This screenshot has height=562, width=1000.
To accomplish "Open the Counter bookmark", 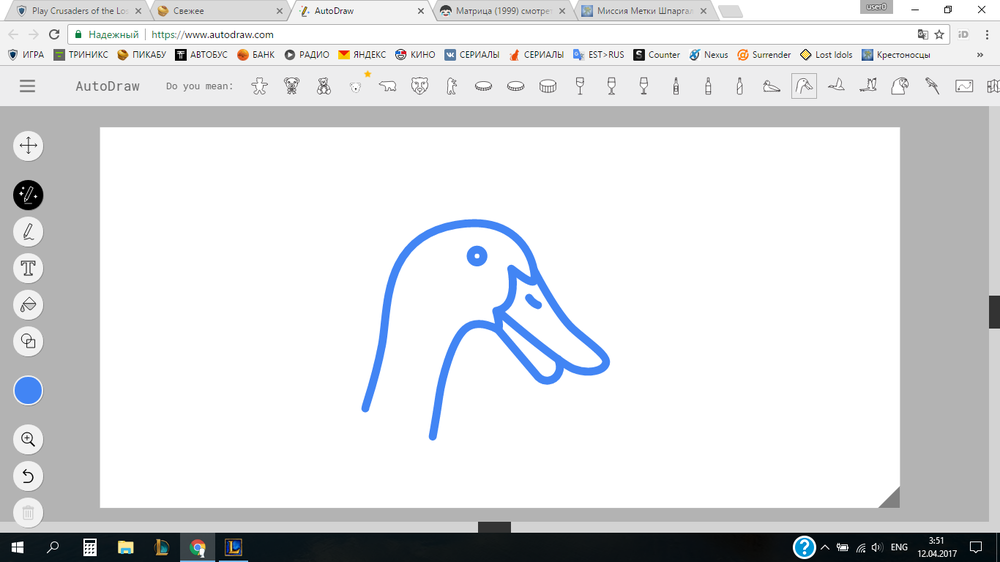I will point(656,55).
